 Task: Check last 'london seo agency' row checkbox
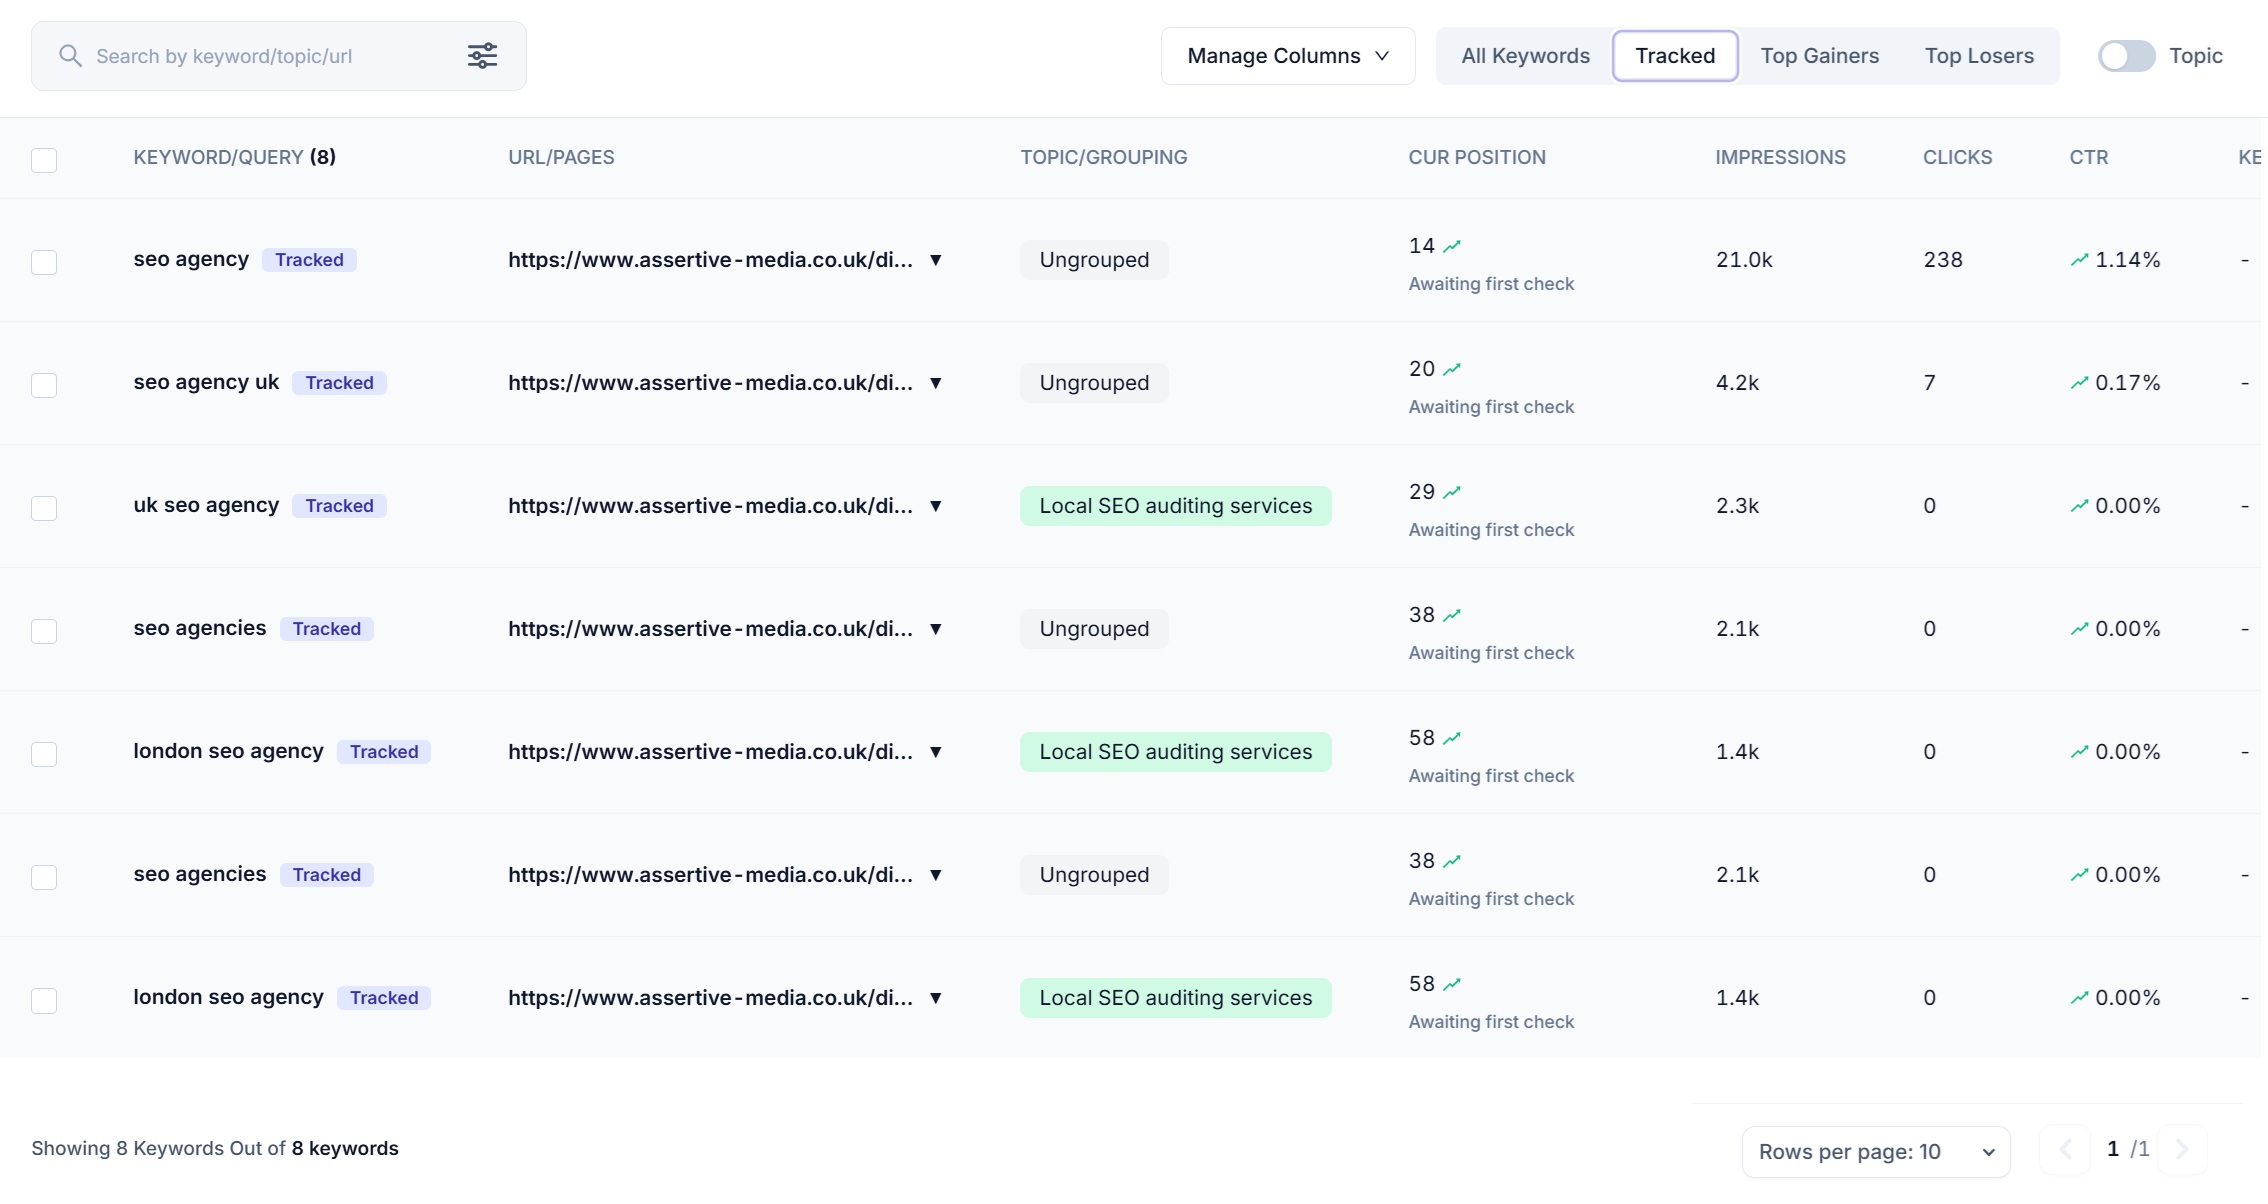44,1000
